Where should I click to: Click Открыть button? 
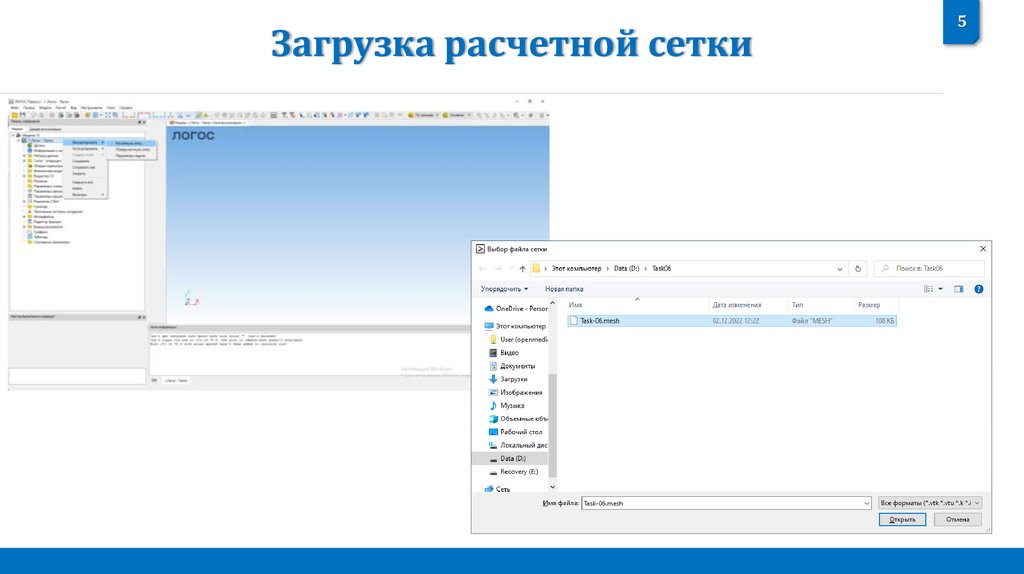point(902,520)
